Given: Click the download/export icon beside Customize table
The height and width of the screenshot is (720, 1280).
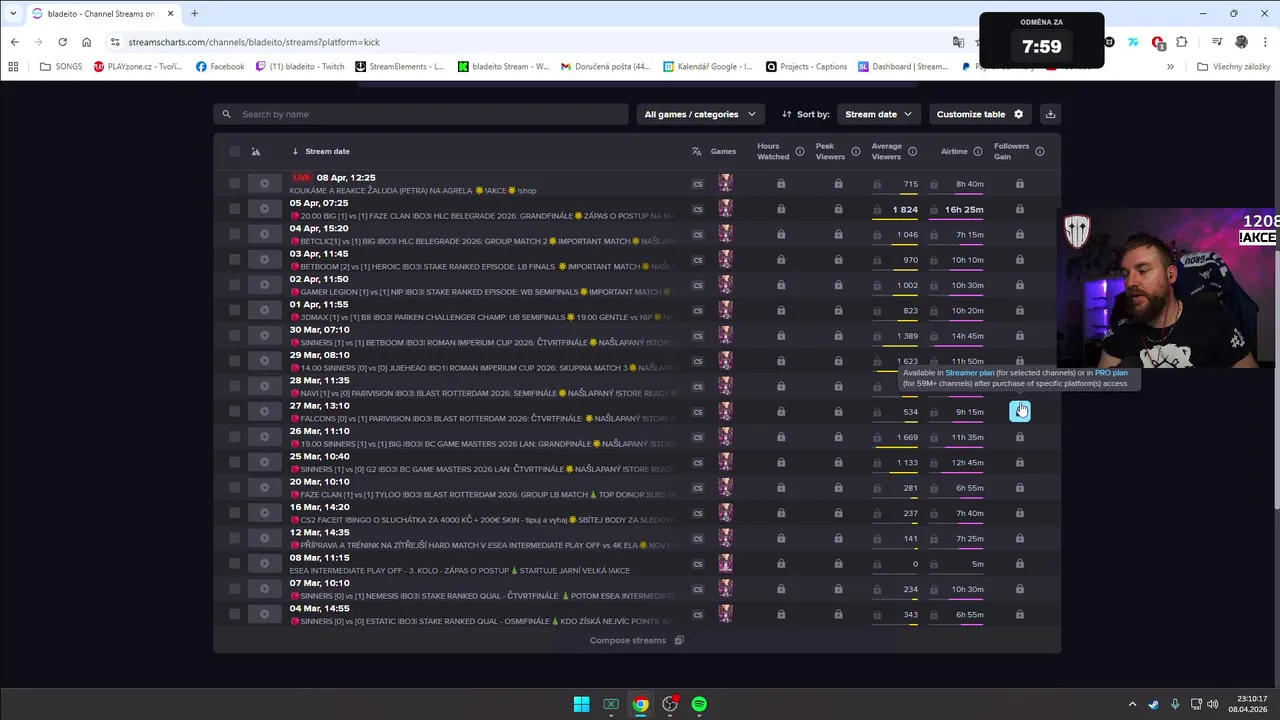Looking at the screenshot, I should (x=1050, y=114).
